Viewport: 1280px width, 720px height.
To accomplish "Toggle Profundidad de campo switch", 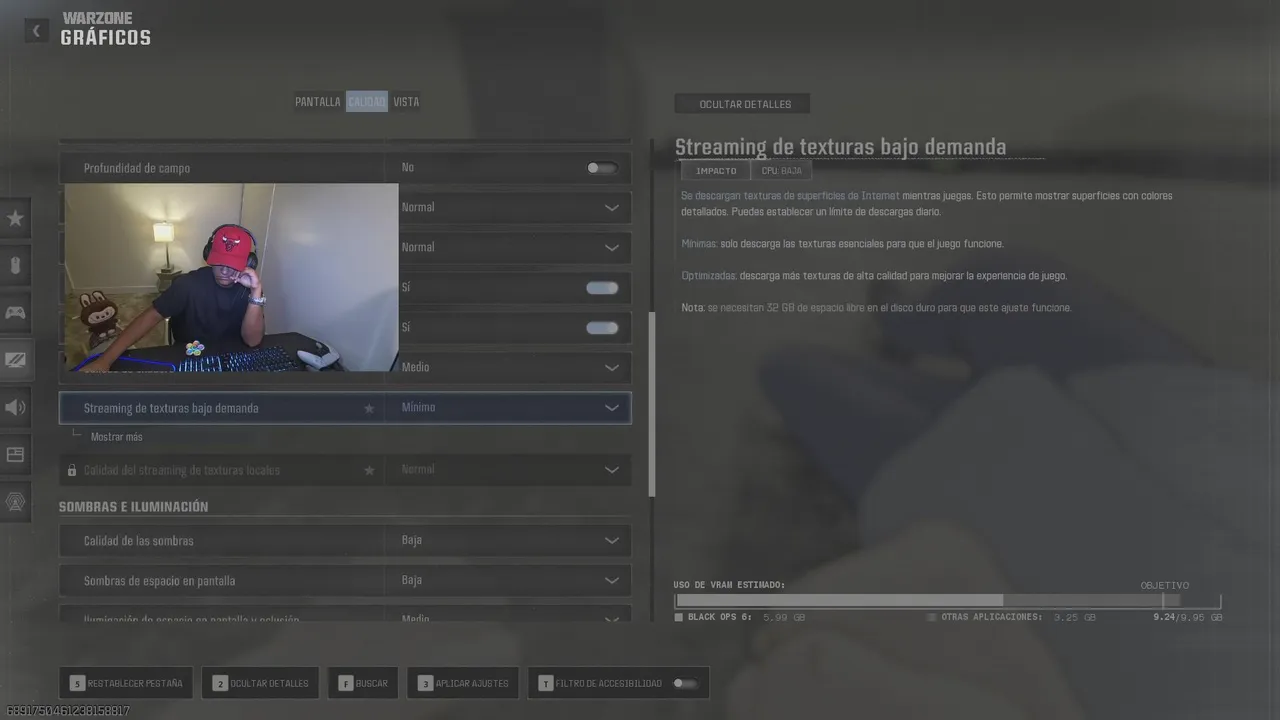I will click(601, 168).
